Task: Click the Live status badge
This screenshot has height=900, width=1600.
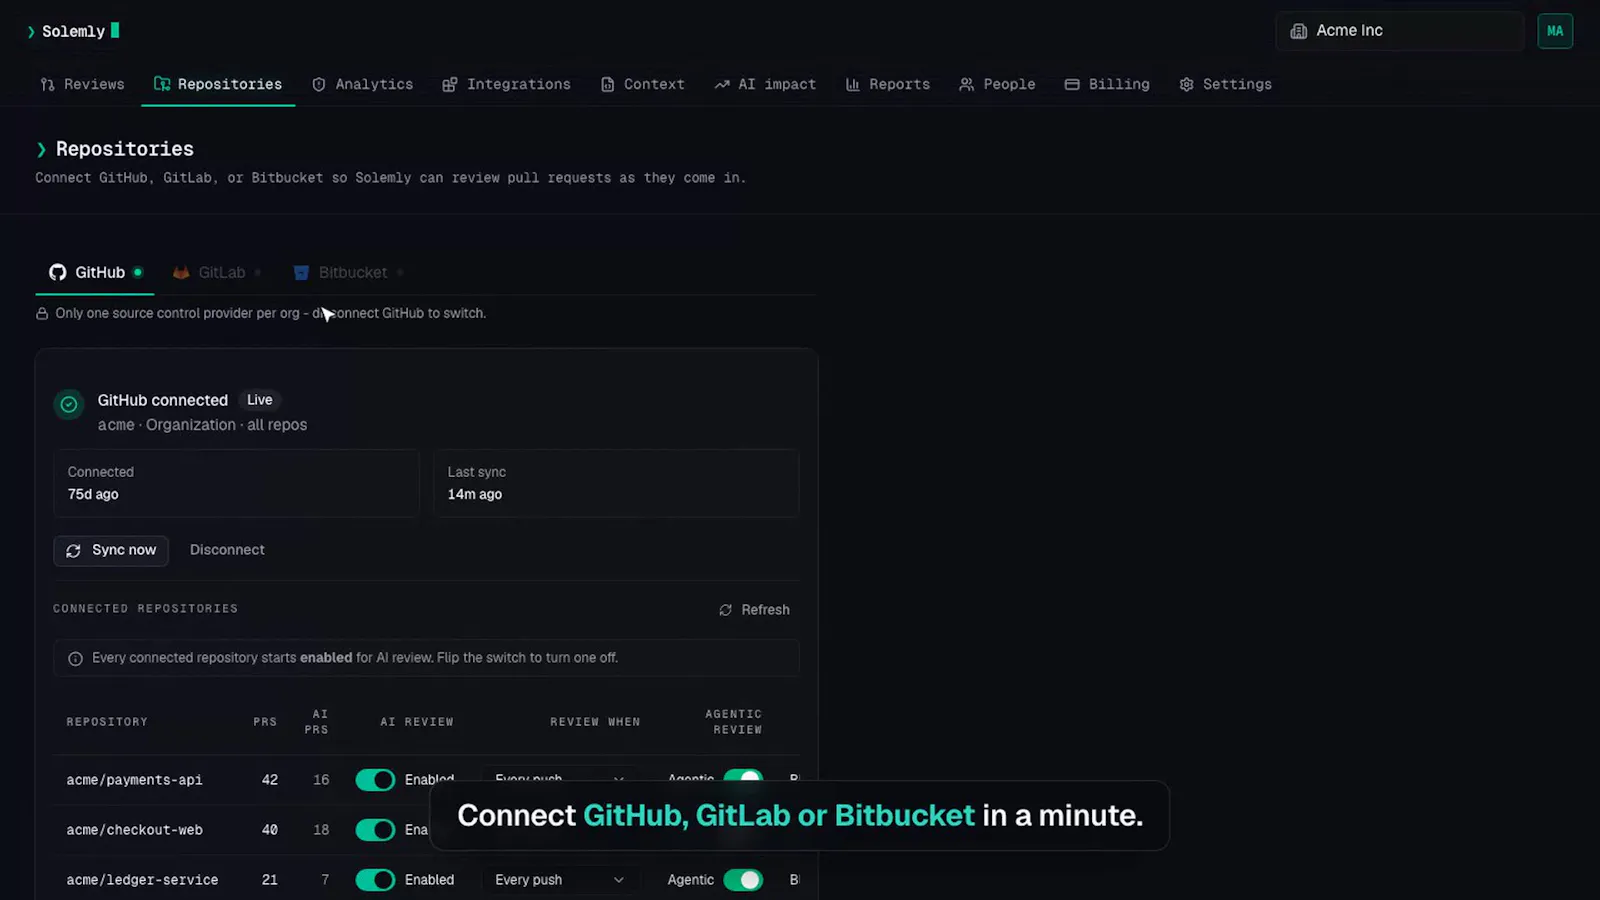Action: (260, 400)
